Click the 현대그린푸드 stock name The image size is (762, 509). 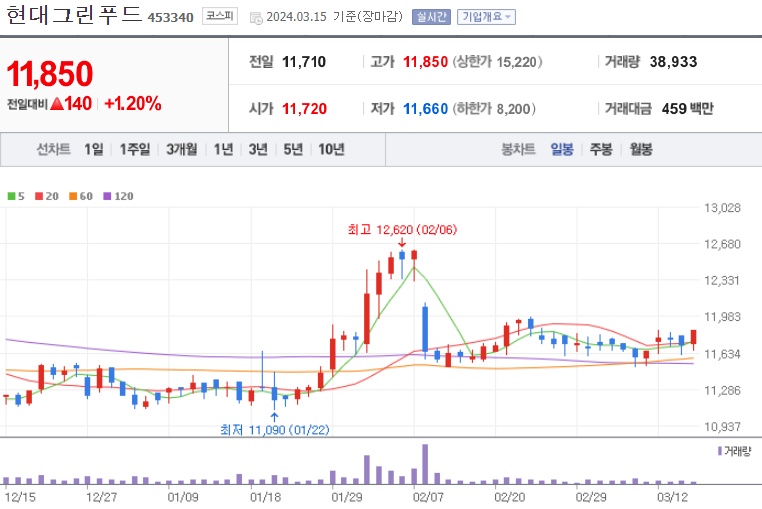click(x=74, y=15)
